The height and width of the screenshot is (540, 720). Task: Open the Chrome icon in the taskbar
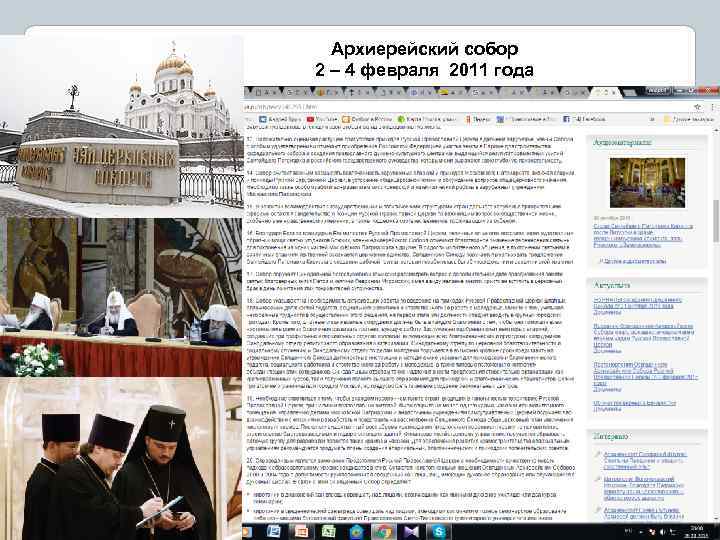pos(382,532)
